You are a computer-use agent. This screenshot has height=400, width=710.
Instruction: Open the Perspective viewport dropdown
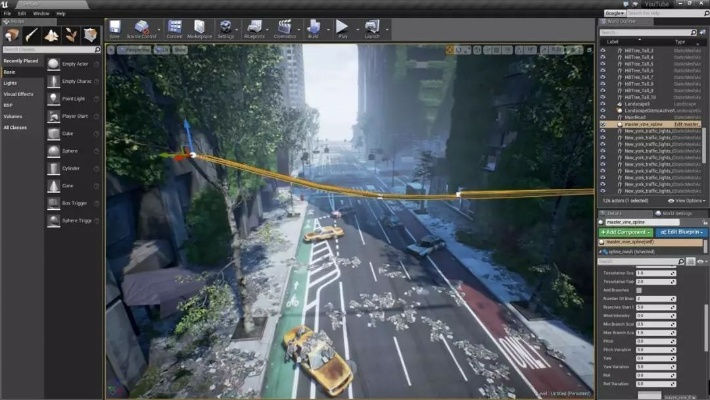pos(134,48)
